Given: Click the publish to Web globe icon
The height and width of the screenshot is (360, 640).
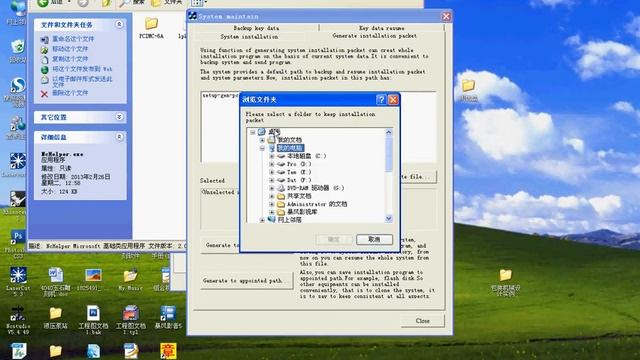Looking at the screenshot, I should pyautogui.click(x=44, y=70).
